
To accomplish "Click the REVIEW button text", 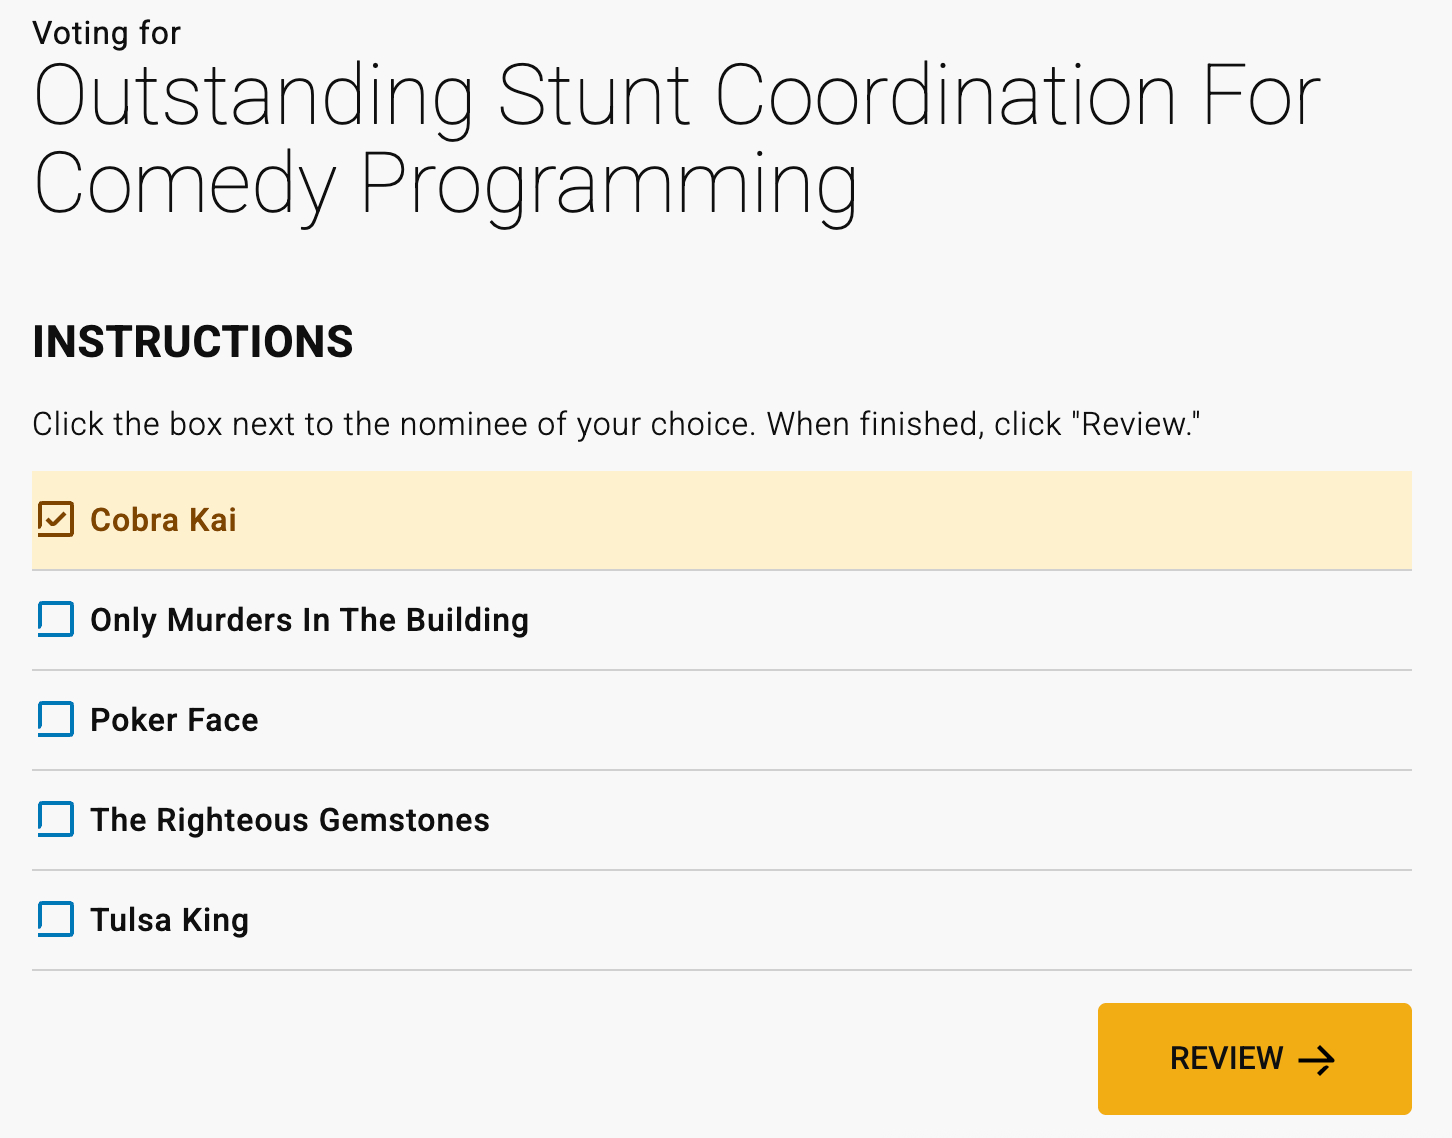I will click(x=1226, y=1058).
